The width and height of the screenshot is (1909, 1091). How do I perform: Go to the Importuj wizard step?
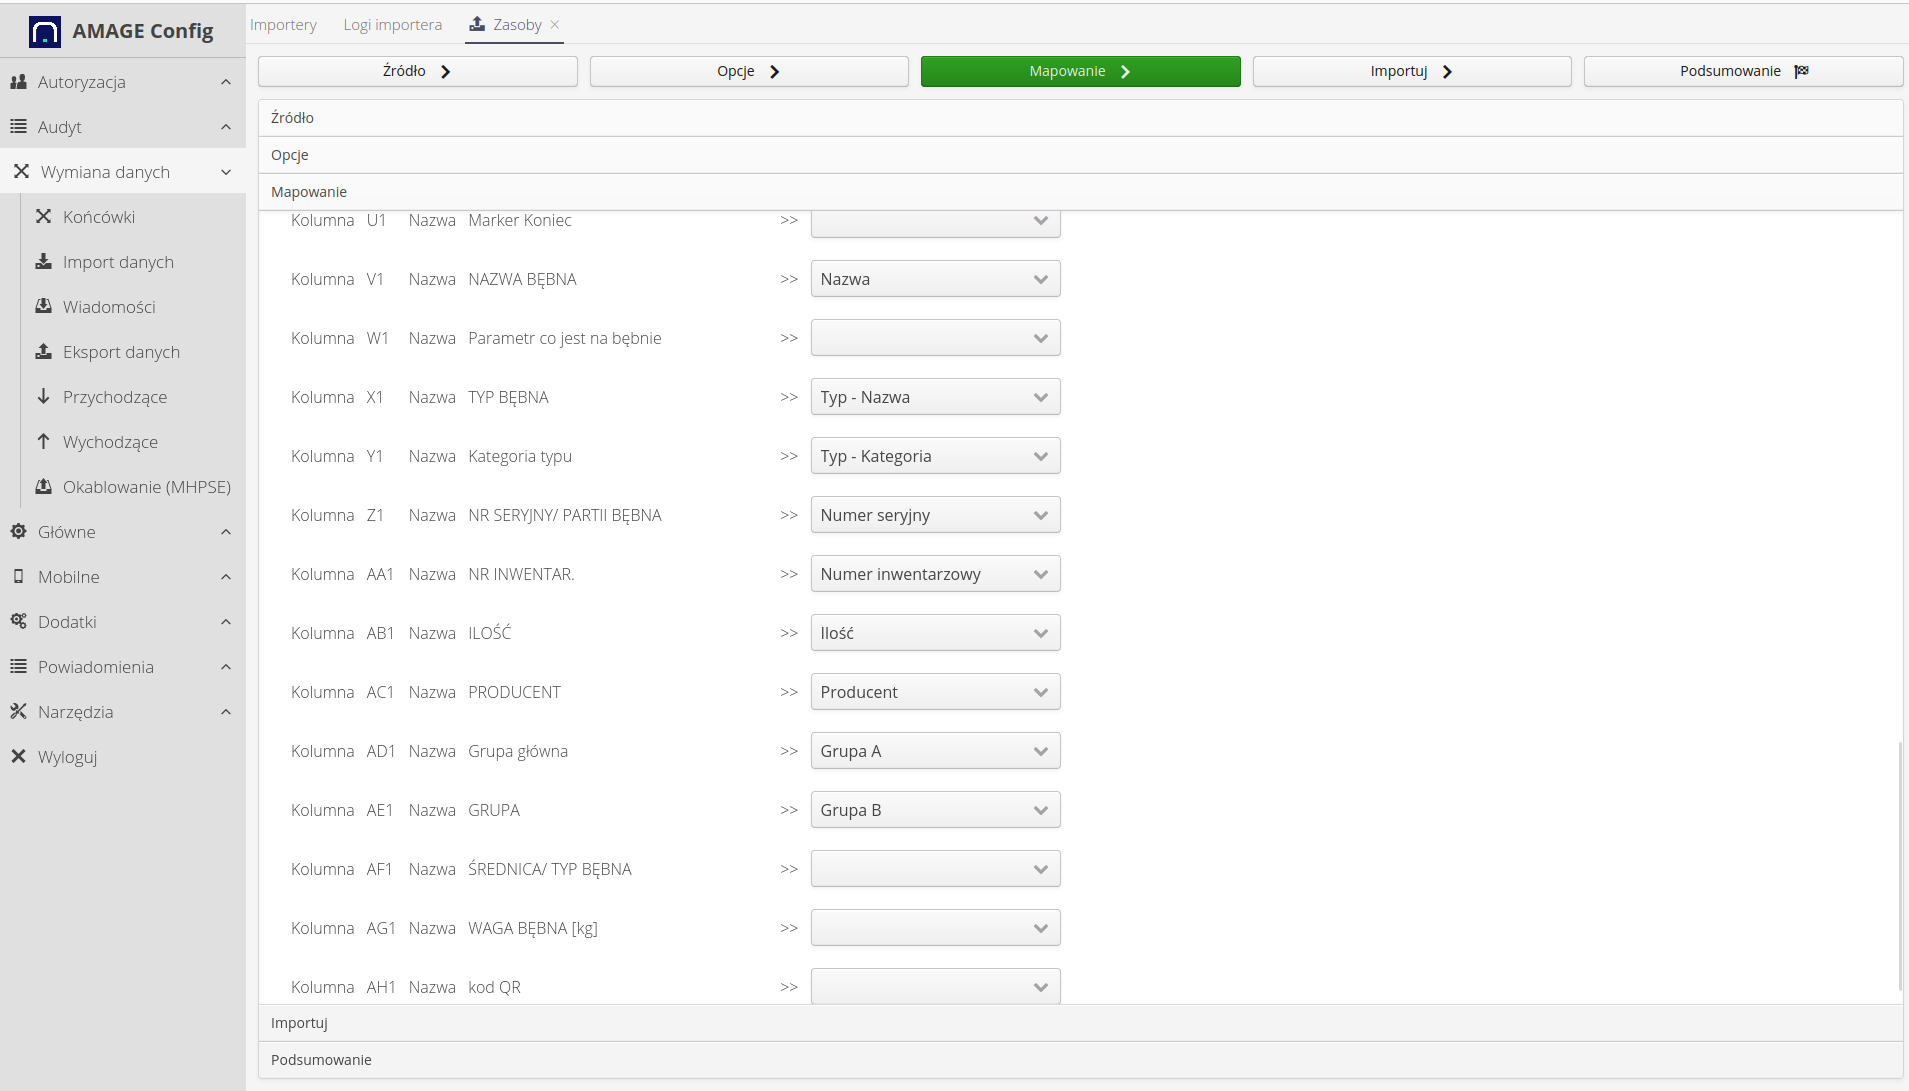1411,71
